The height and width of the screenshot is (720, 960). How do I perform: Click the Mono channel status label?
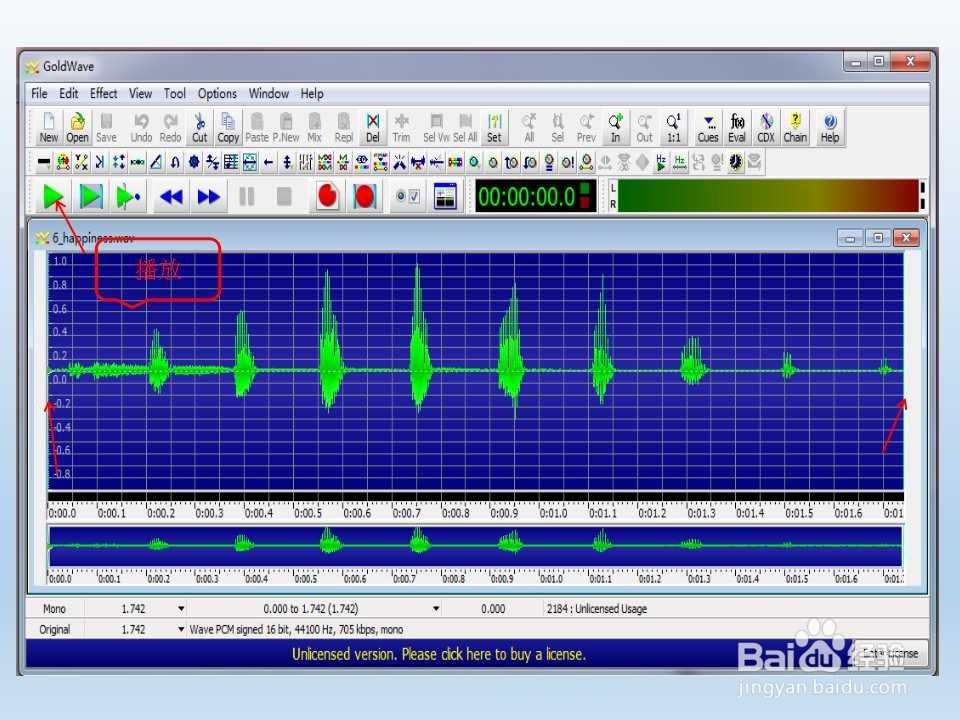[54, 609]
